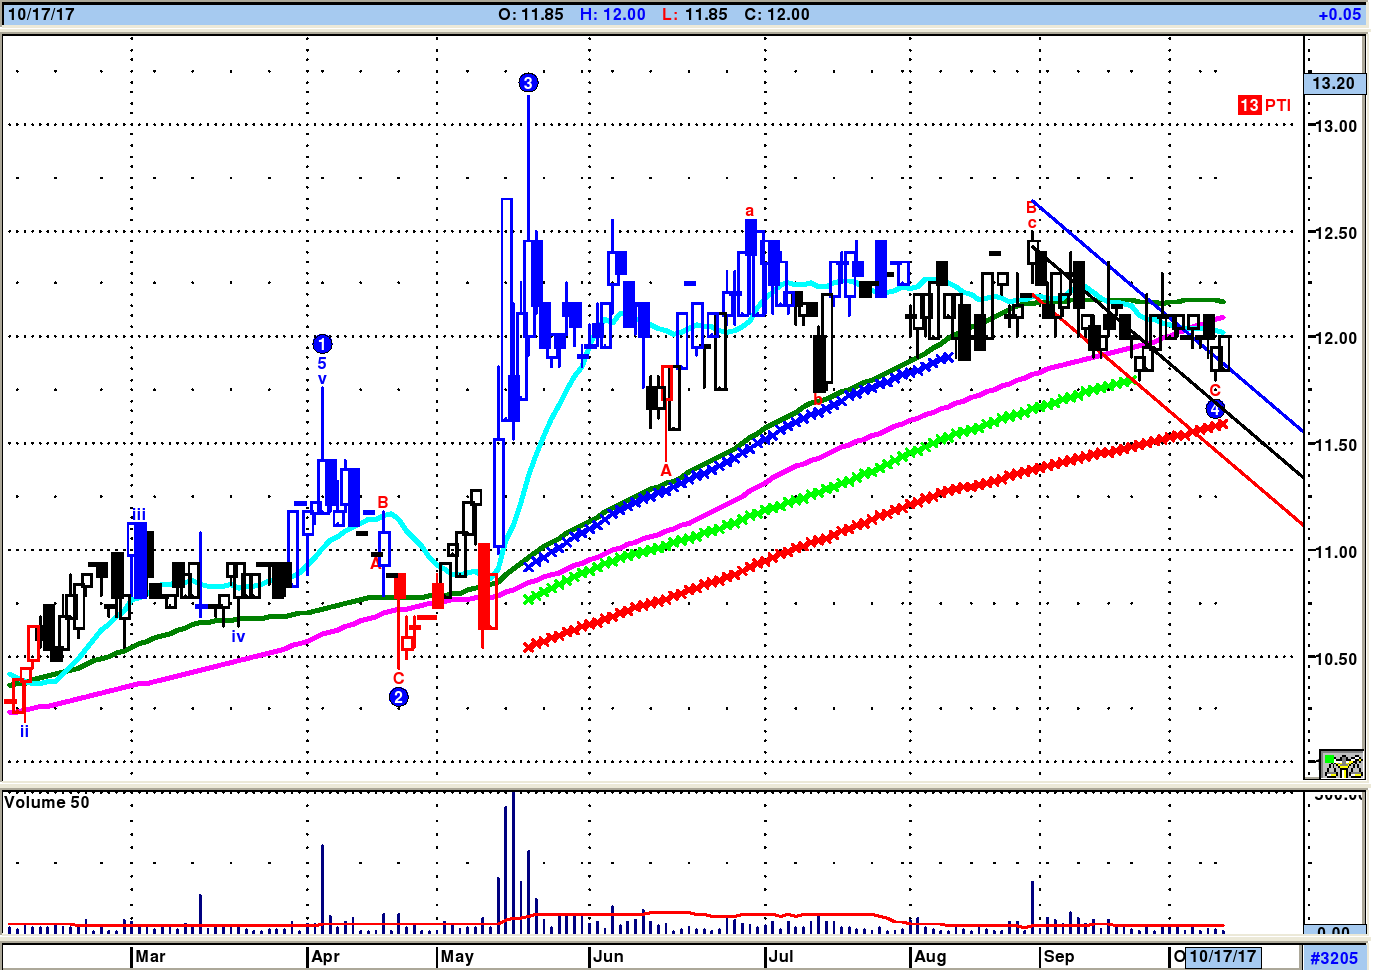Viewport: 1400px width, 970px height.
Task: Click the +0.05 change value in header
Action: (1339, 14)
